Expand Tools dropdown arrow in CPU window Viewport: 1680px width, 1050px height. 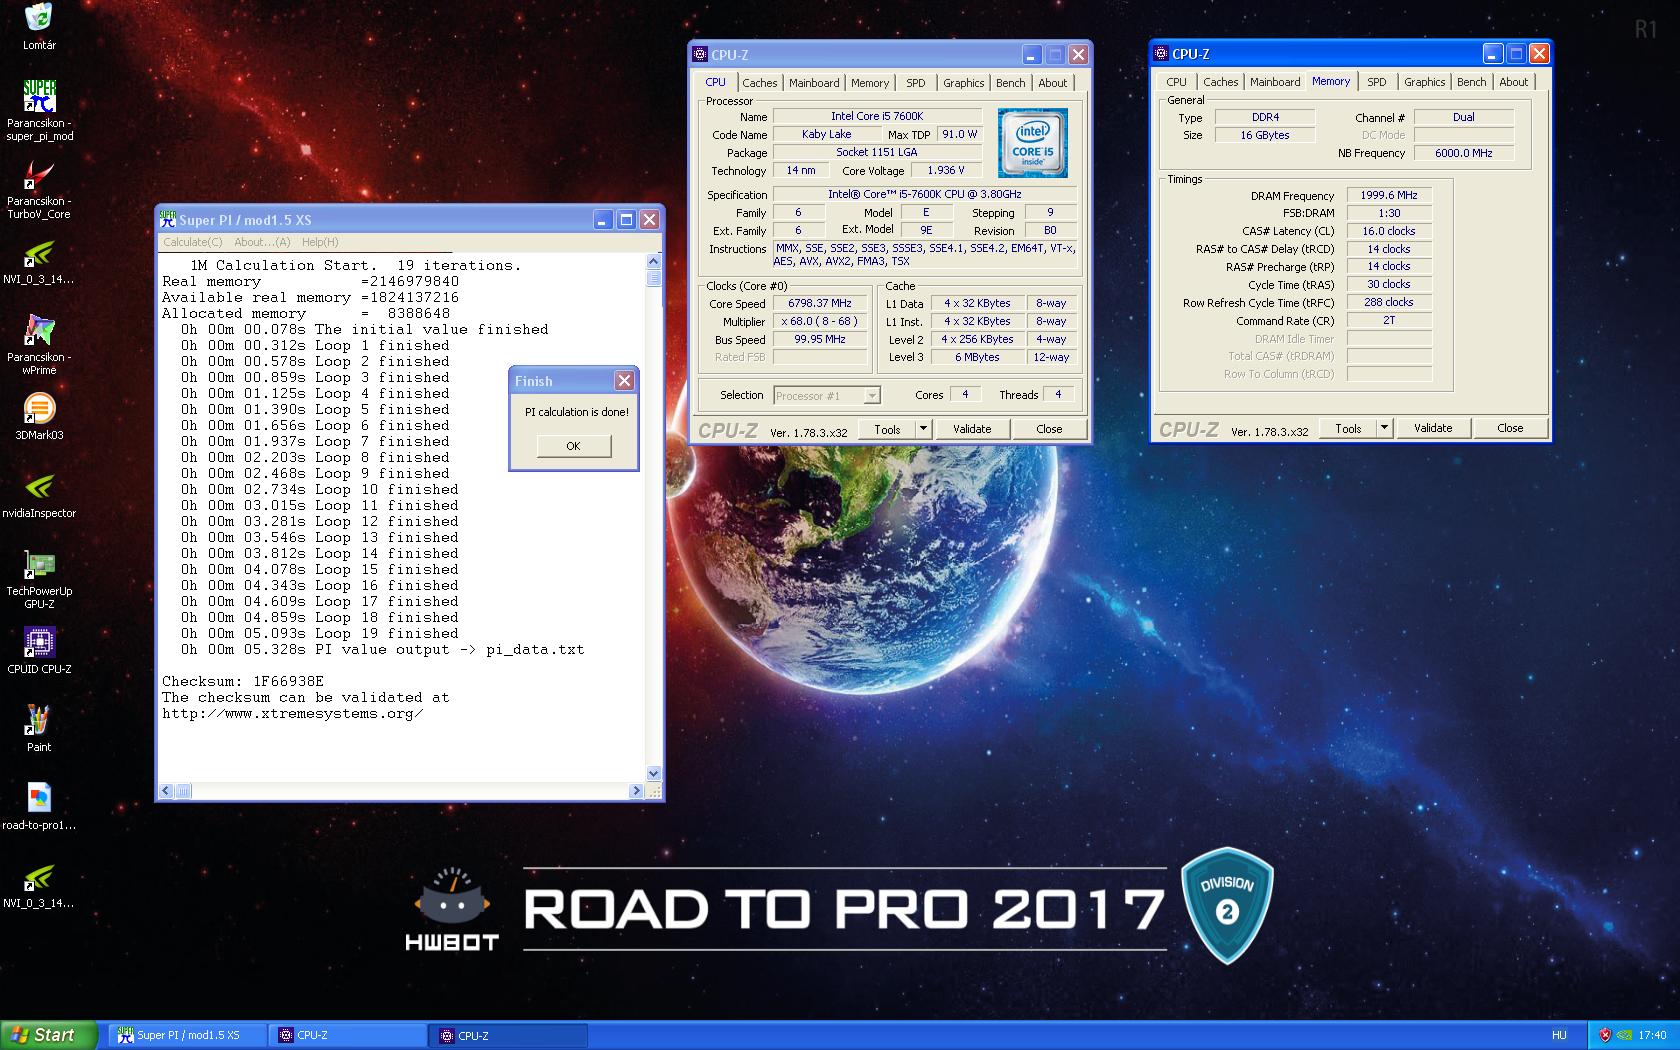tap(924, 429)
